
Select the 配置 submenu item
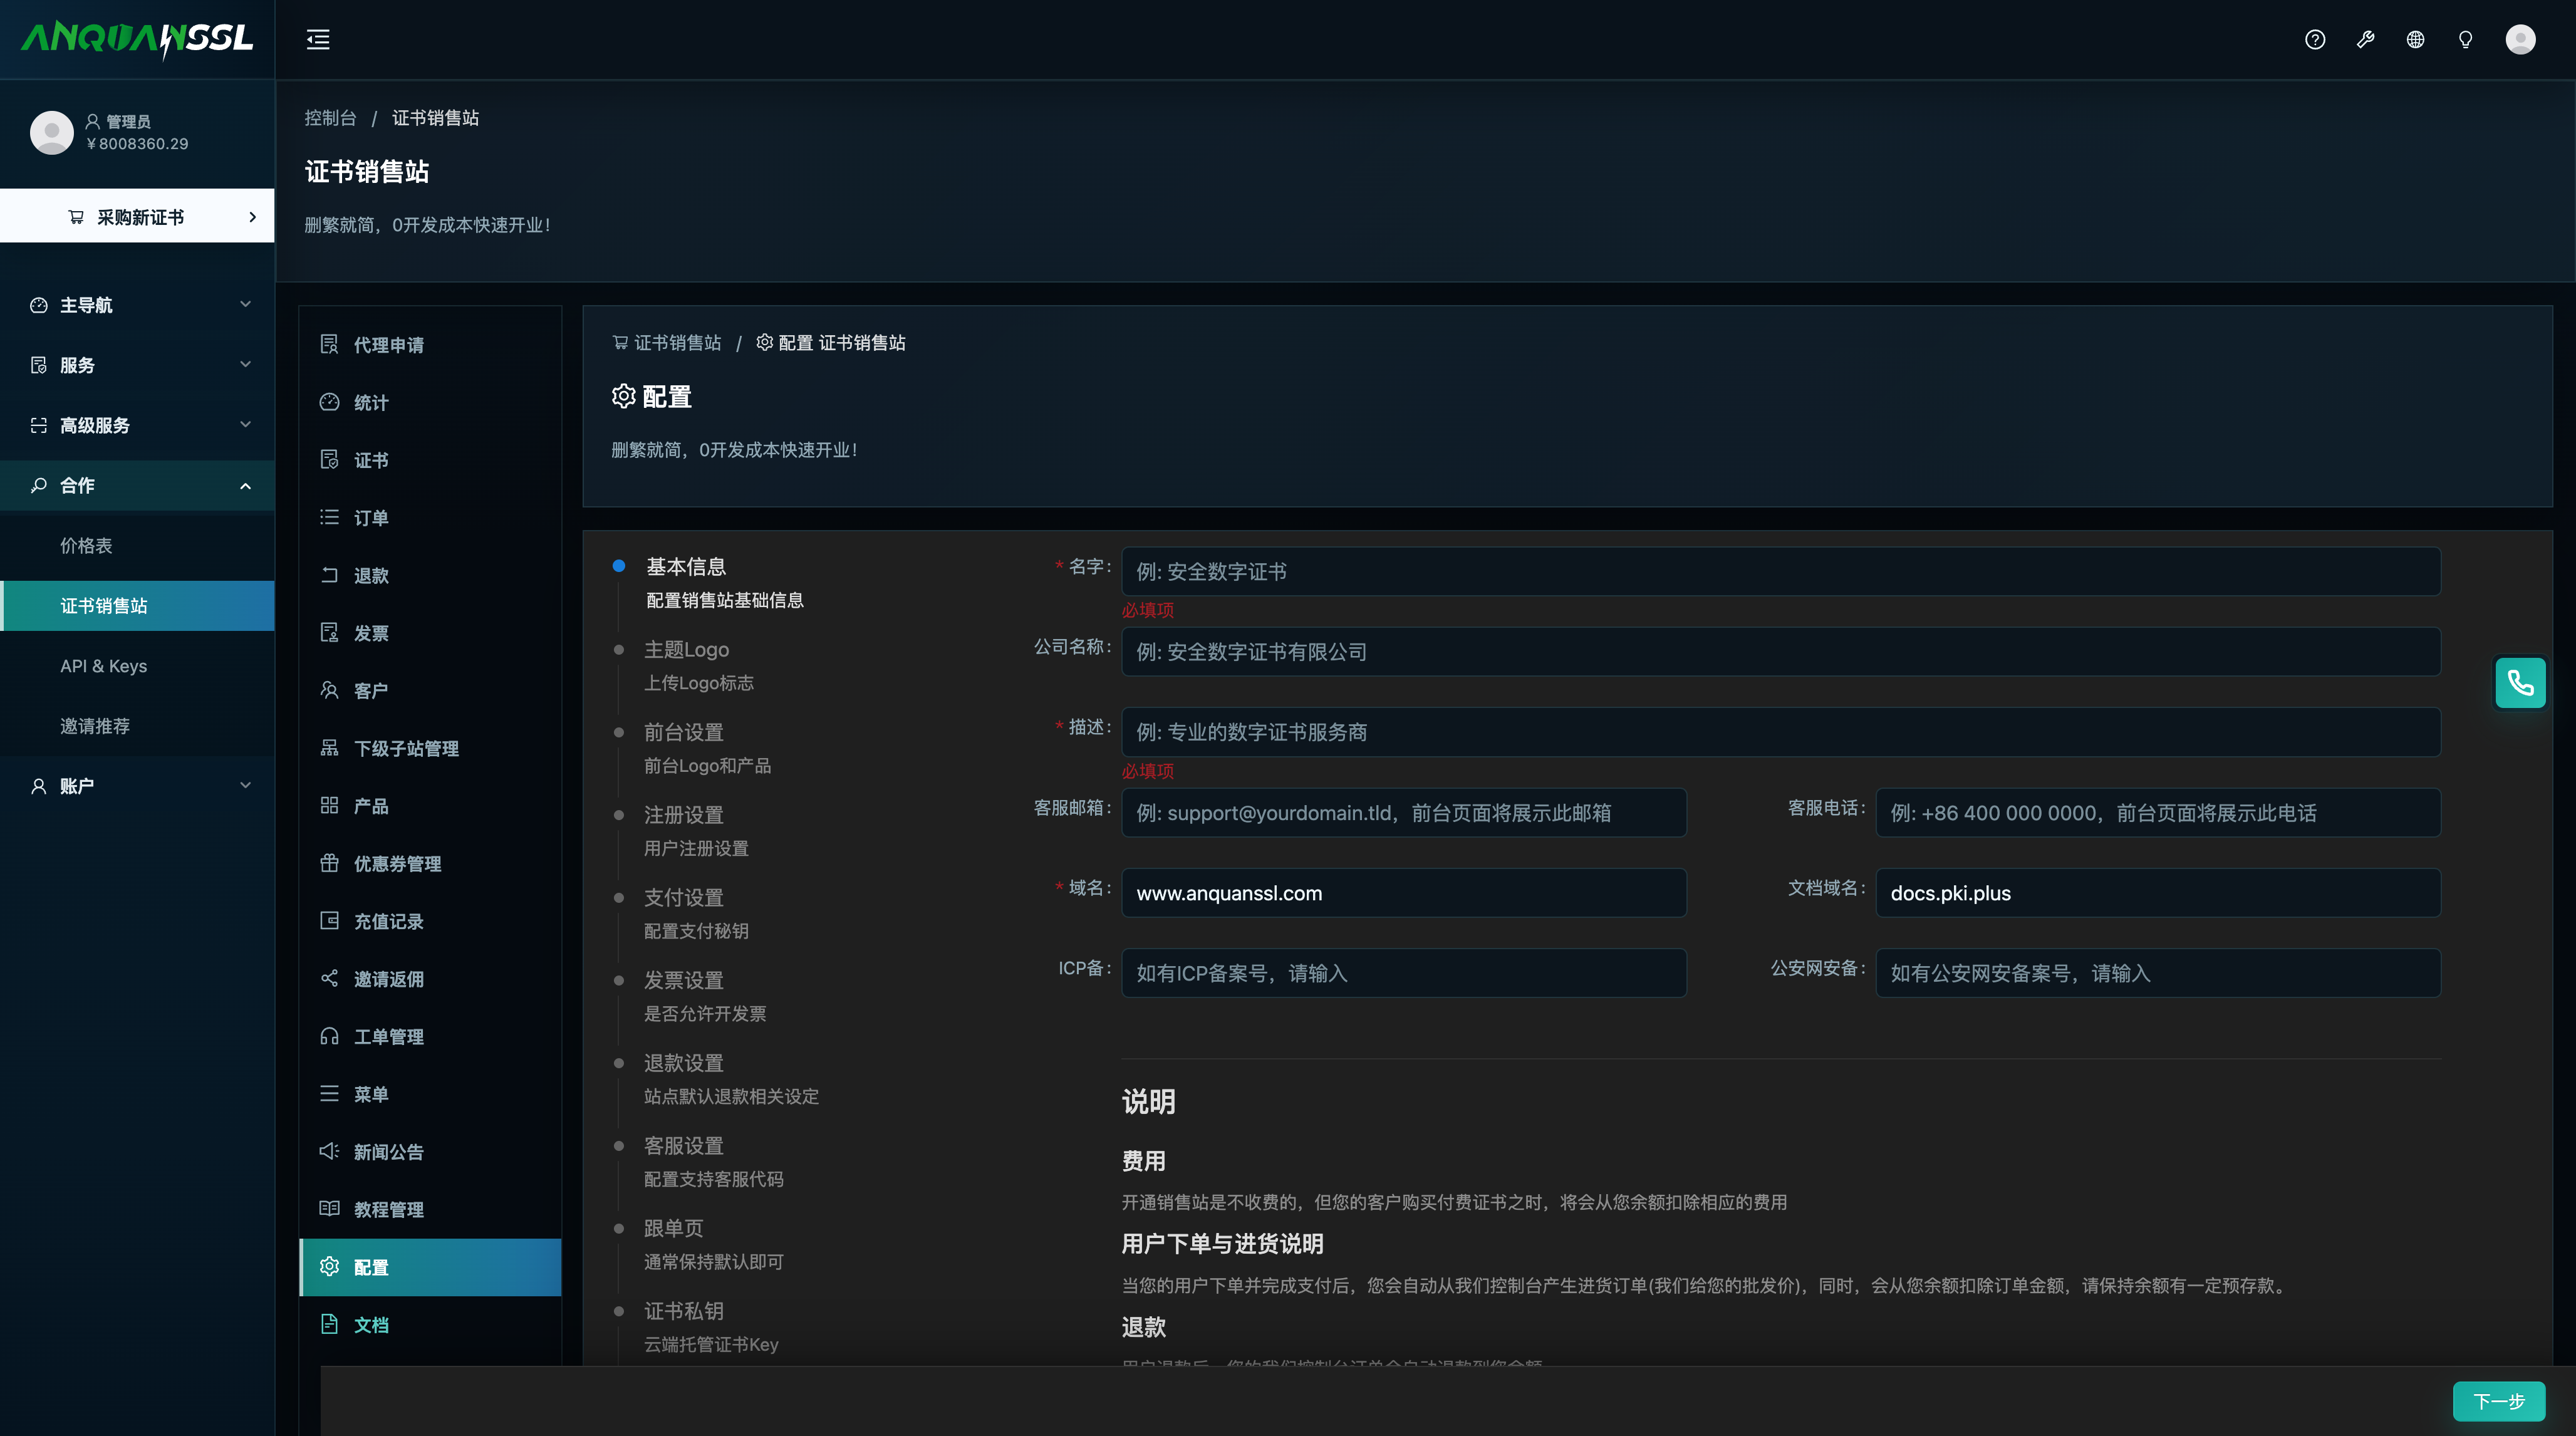[430, 1267]
